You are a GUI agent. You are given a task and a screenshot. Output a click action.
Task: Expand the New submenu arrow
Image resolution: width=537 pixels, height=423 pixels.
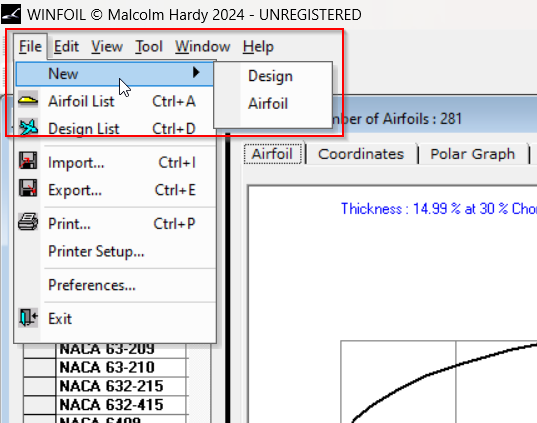click(x=196, y=72)
